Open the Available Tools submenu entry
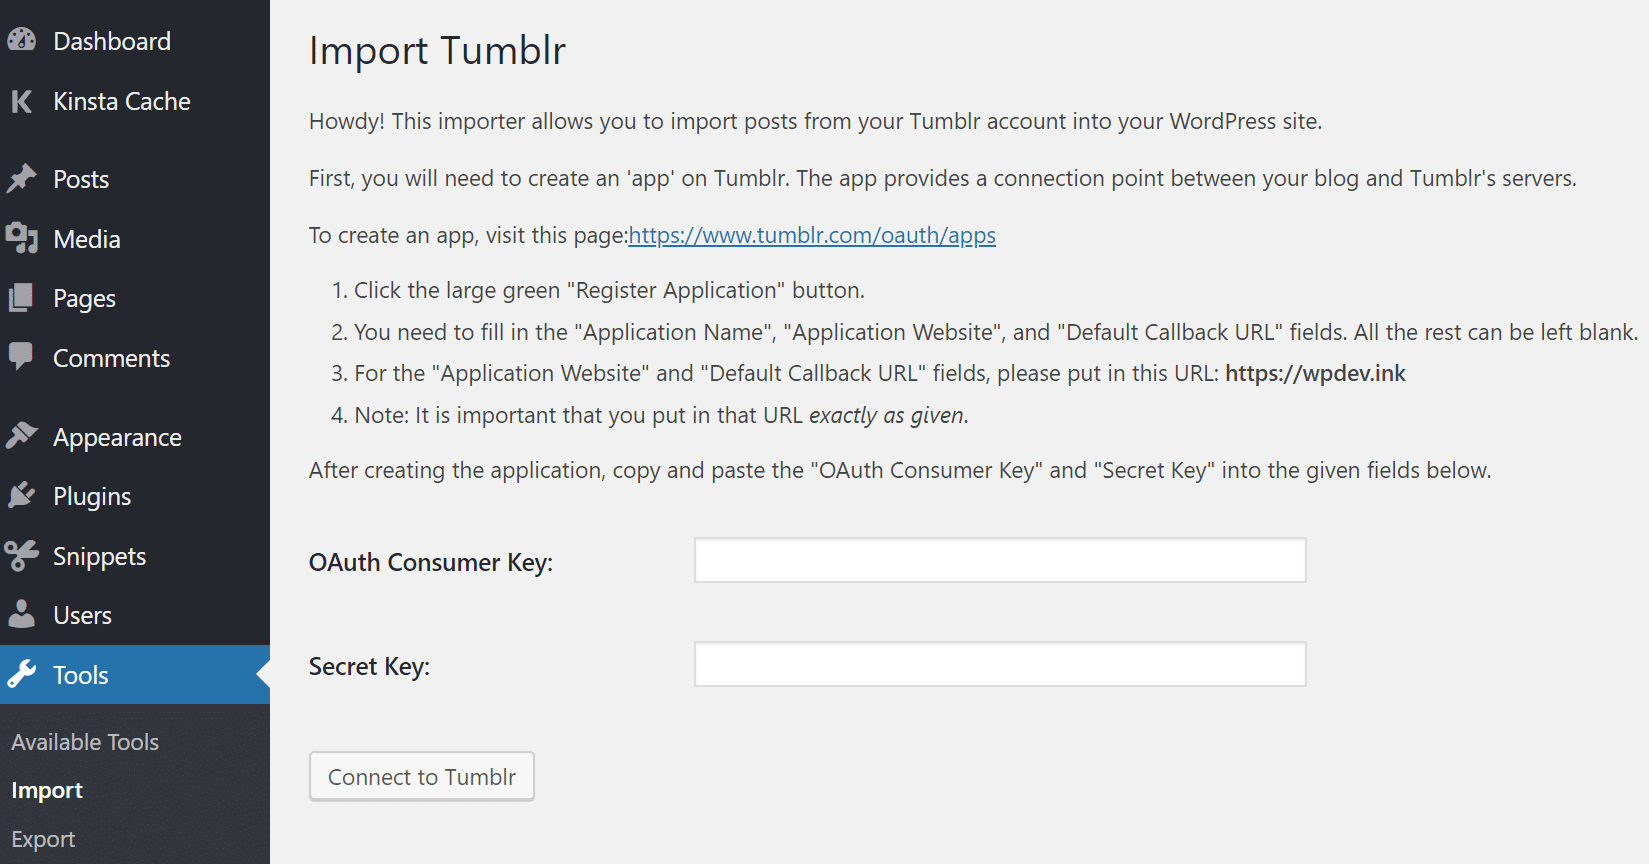The height and width of the screenshot is (864, 1649). click(84, 741)
